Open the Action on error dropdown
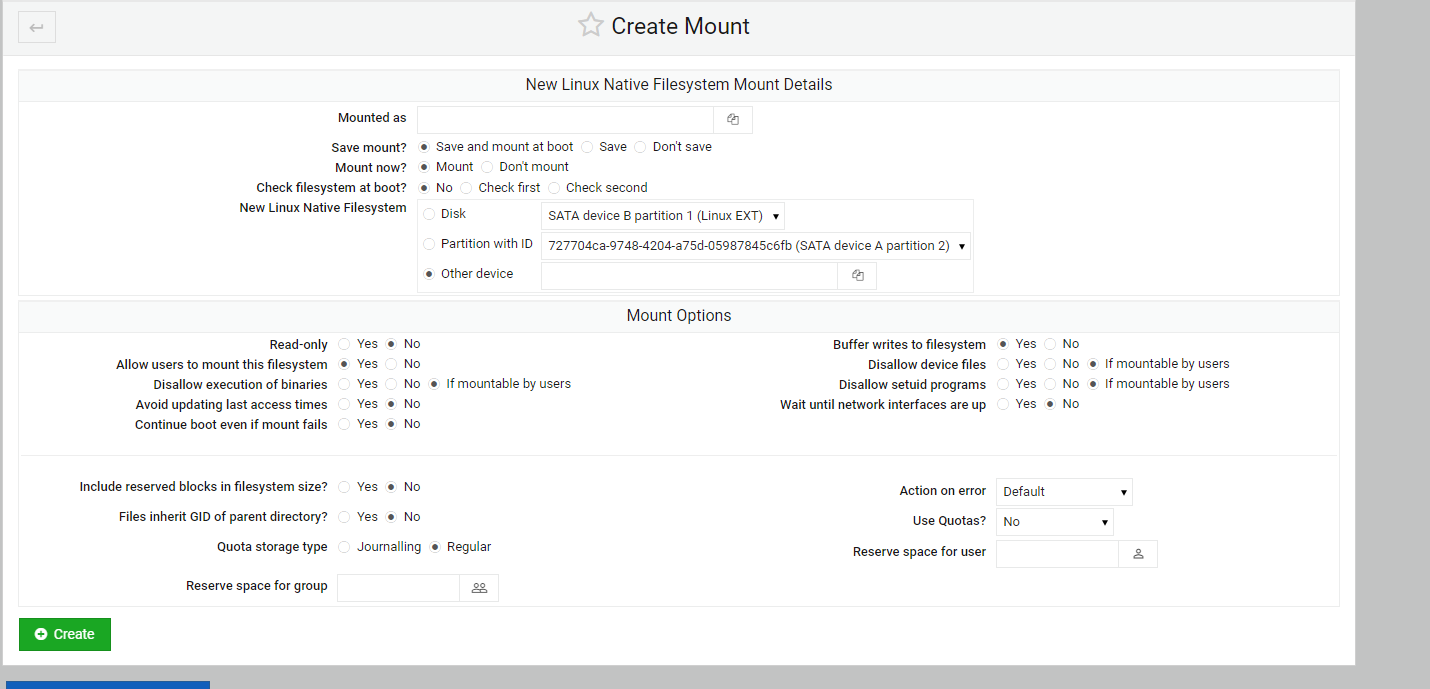The height and width of the screenshot is (689, 1430). coord(1064,492)
